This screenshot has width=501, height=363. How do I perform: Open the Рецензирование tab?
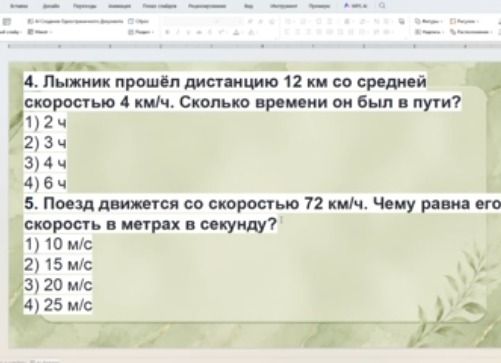click(x=207, y=6)
